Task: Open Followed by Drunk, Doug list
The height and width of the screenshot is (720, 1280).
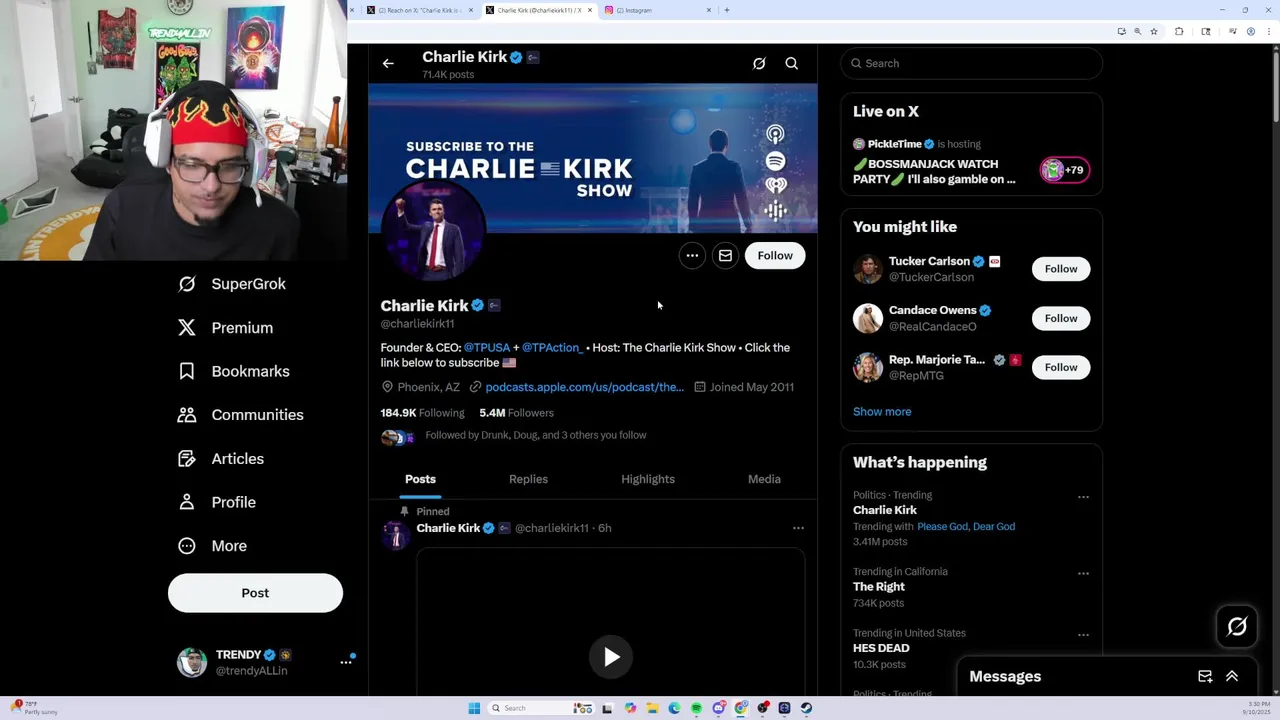Action: (x=535, y=435)
